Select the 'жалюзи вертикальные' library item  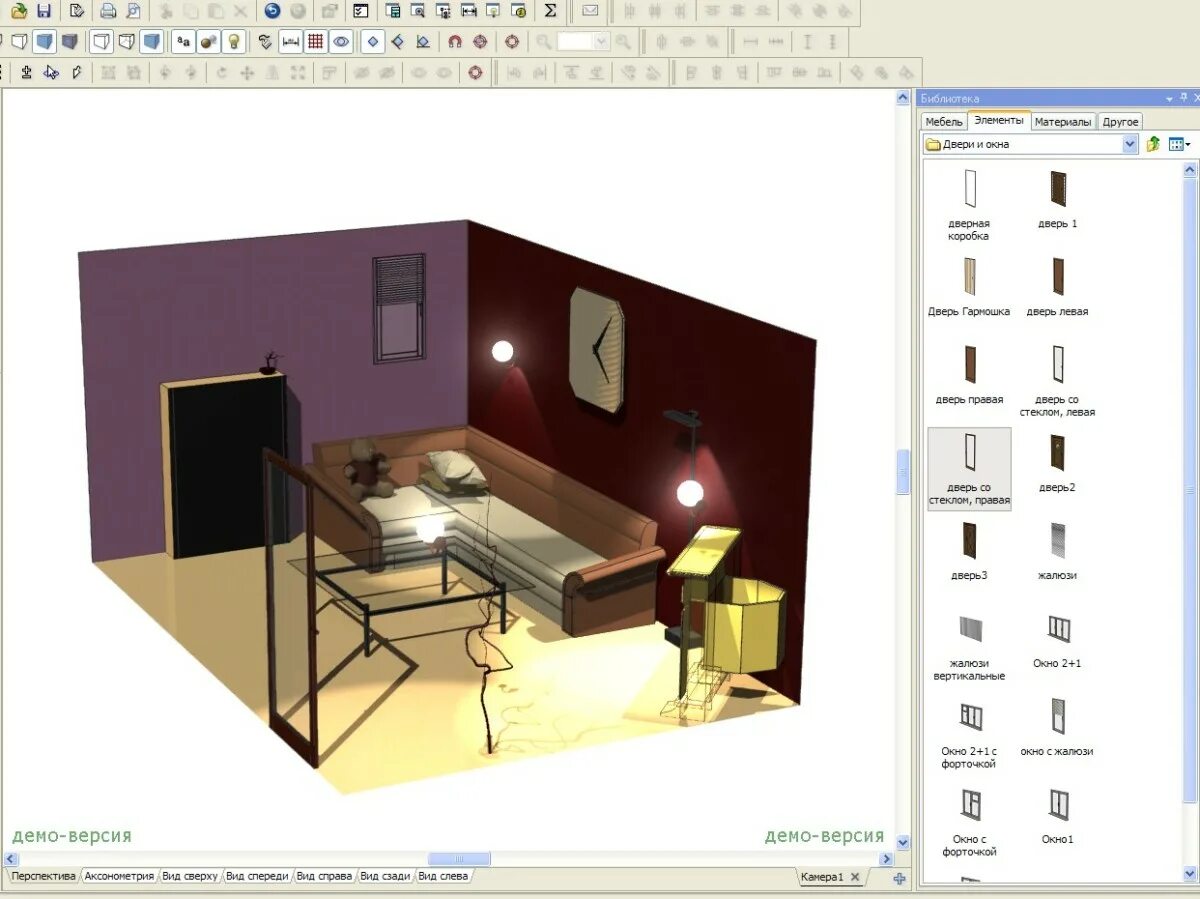[x=969, y=647]
